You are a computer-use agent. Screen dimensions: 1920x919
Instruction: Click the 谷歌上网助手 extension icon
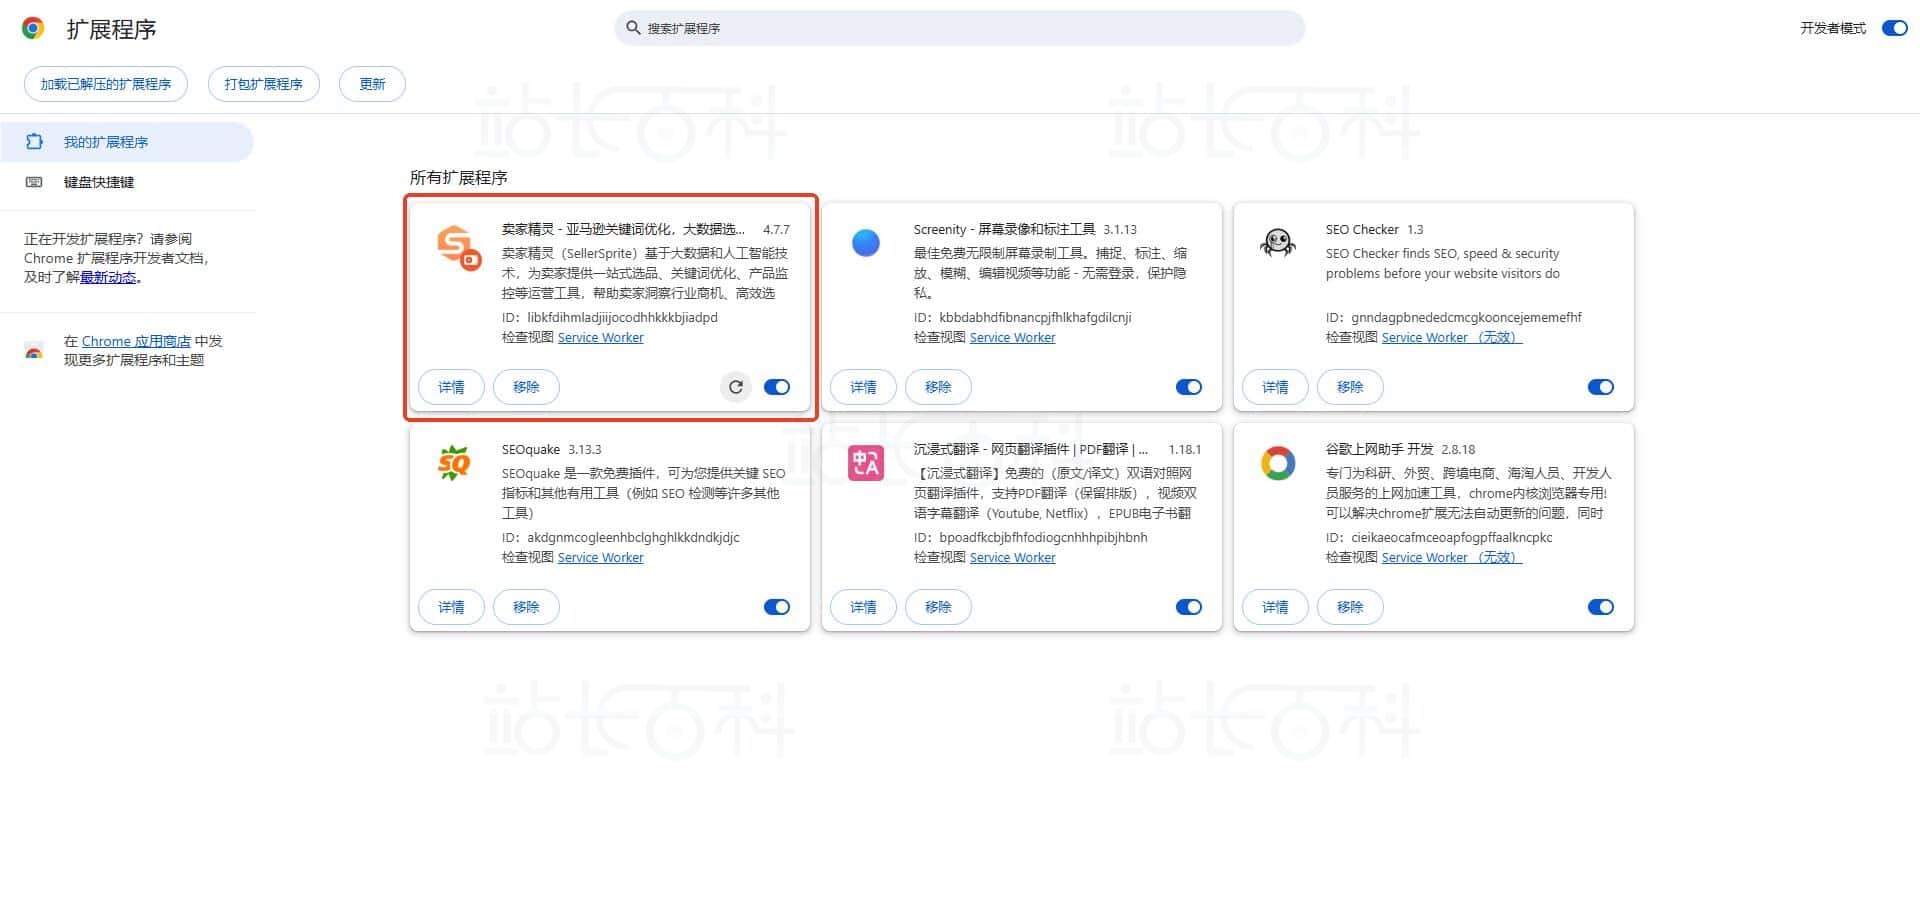[x=1277, y=463]
